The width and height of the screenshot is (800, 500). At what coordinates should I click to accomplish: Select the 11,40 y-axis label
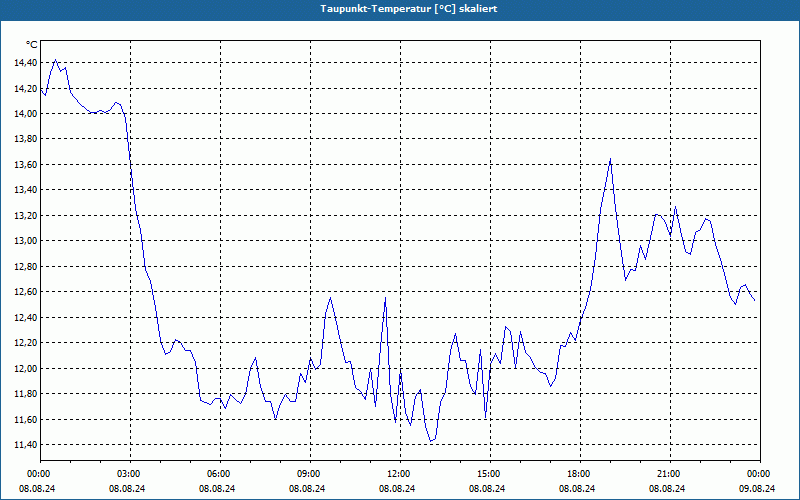tap(26, 445)
